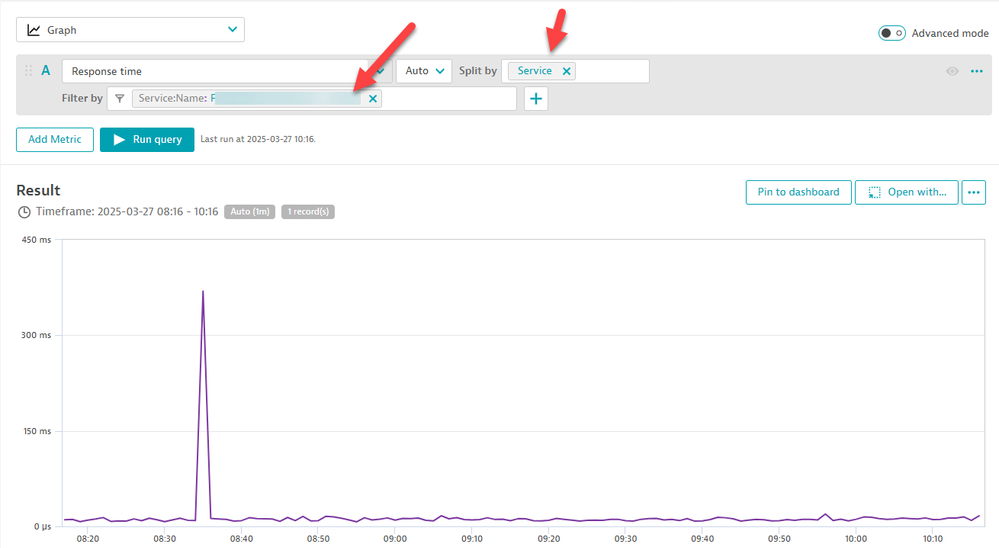
Task: Click the clock icon next to Timeframe
Action: [x=24, y=212]
